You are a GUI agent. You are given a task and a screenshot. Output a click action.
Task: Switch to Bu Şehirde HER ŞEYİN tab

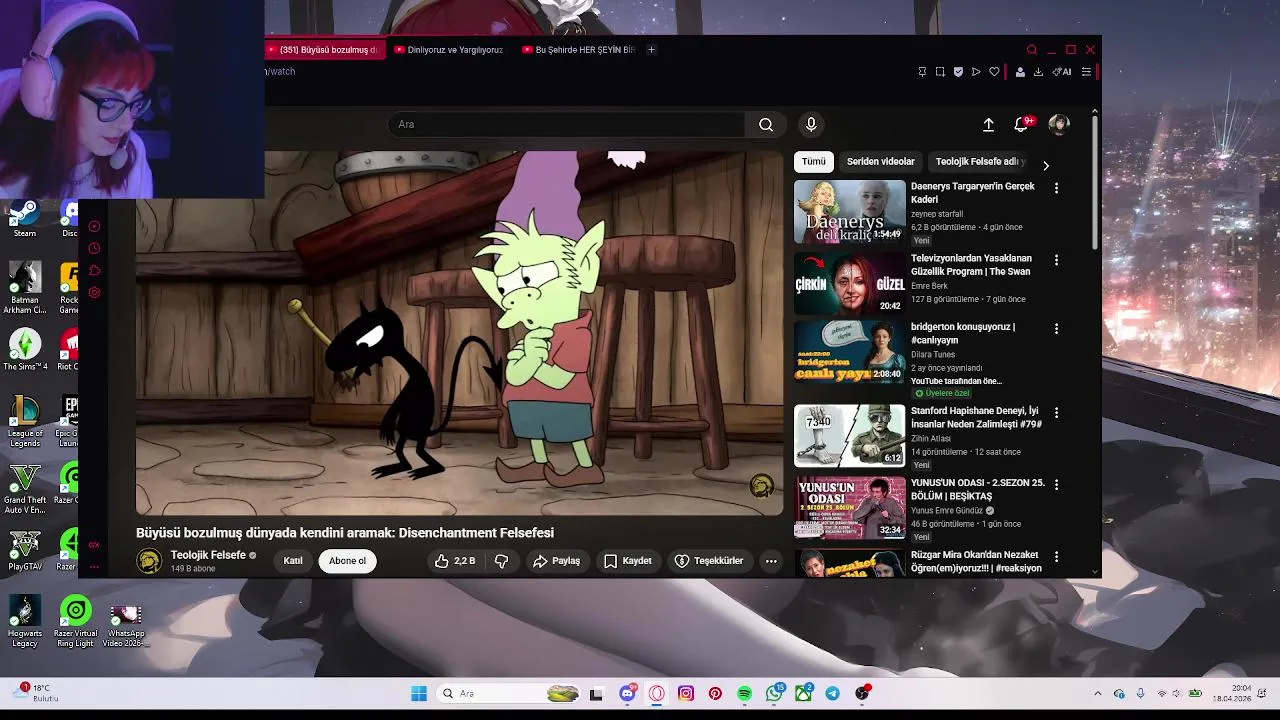[x=580, y=49]
